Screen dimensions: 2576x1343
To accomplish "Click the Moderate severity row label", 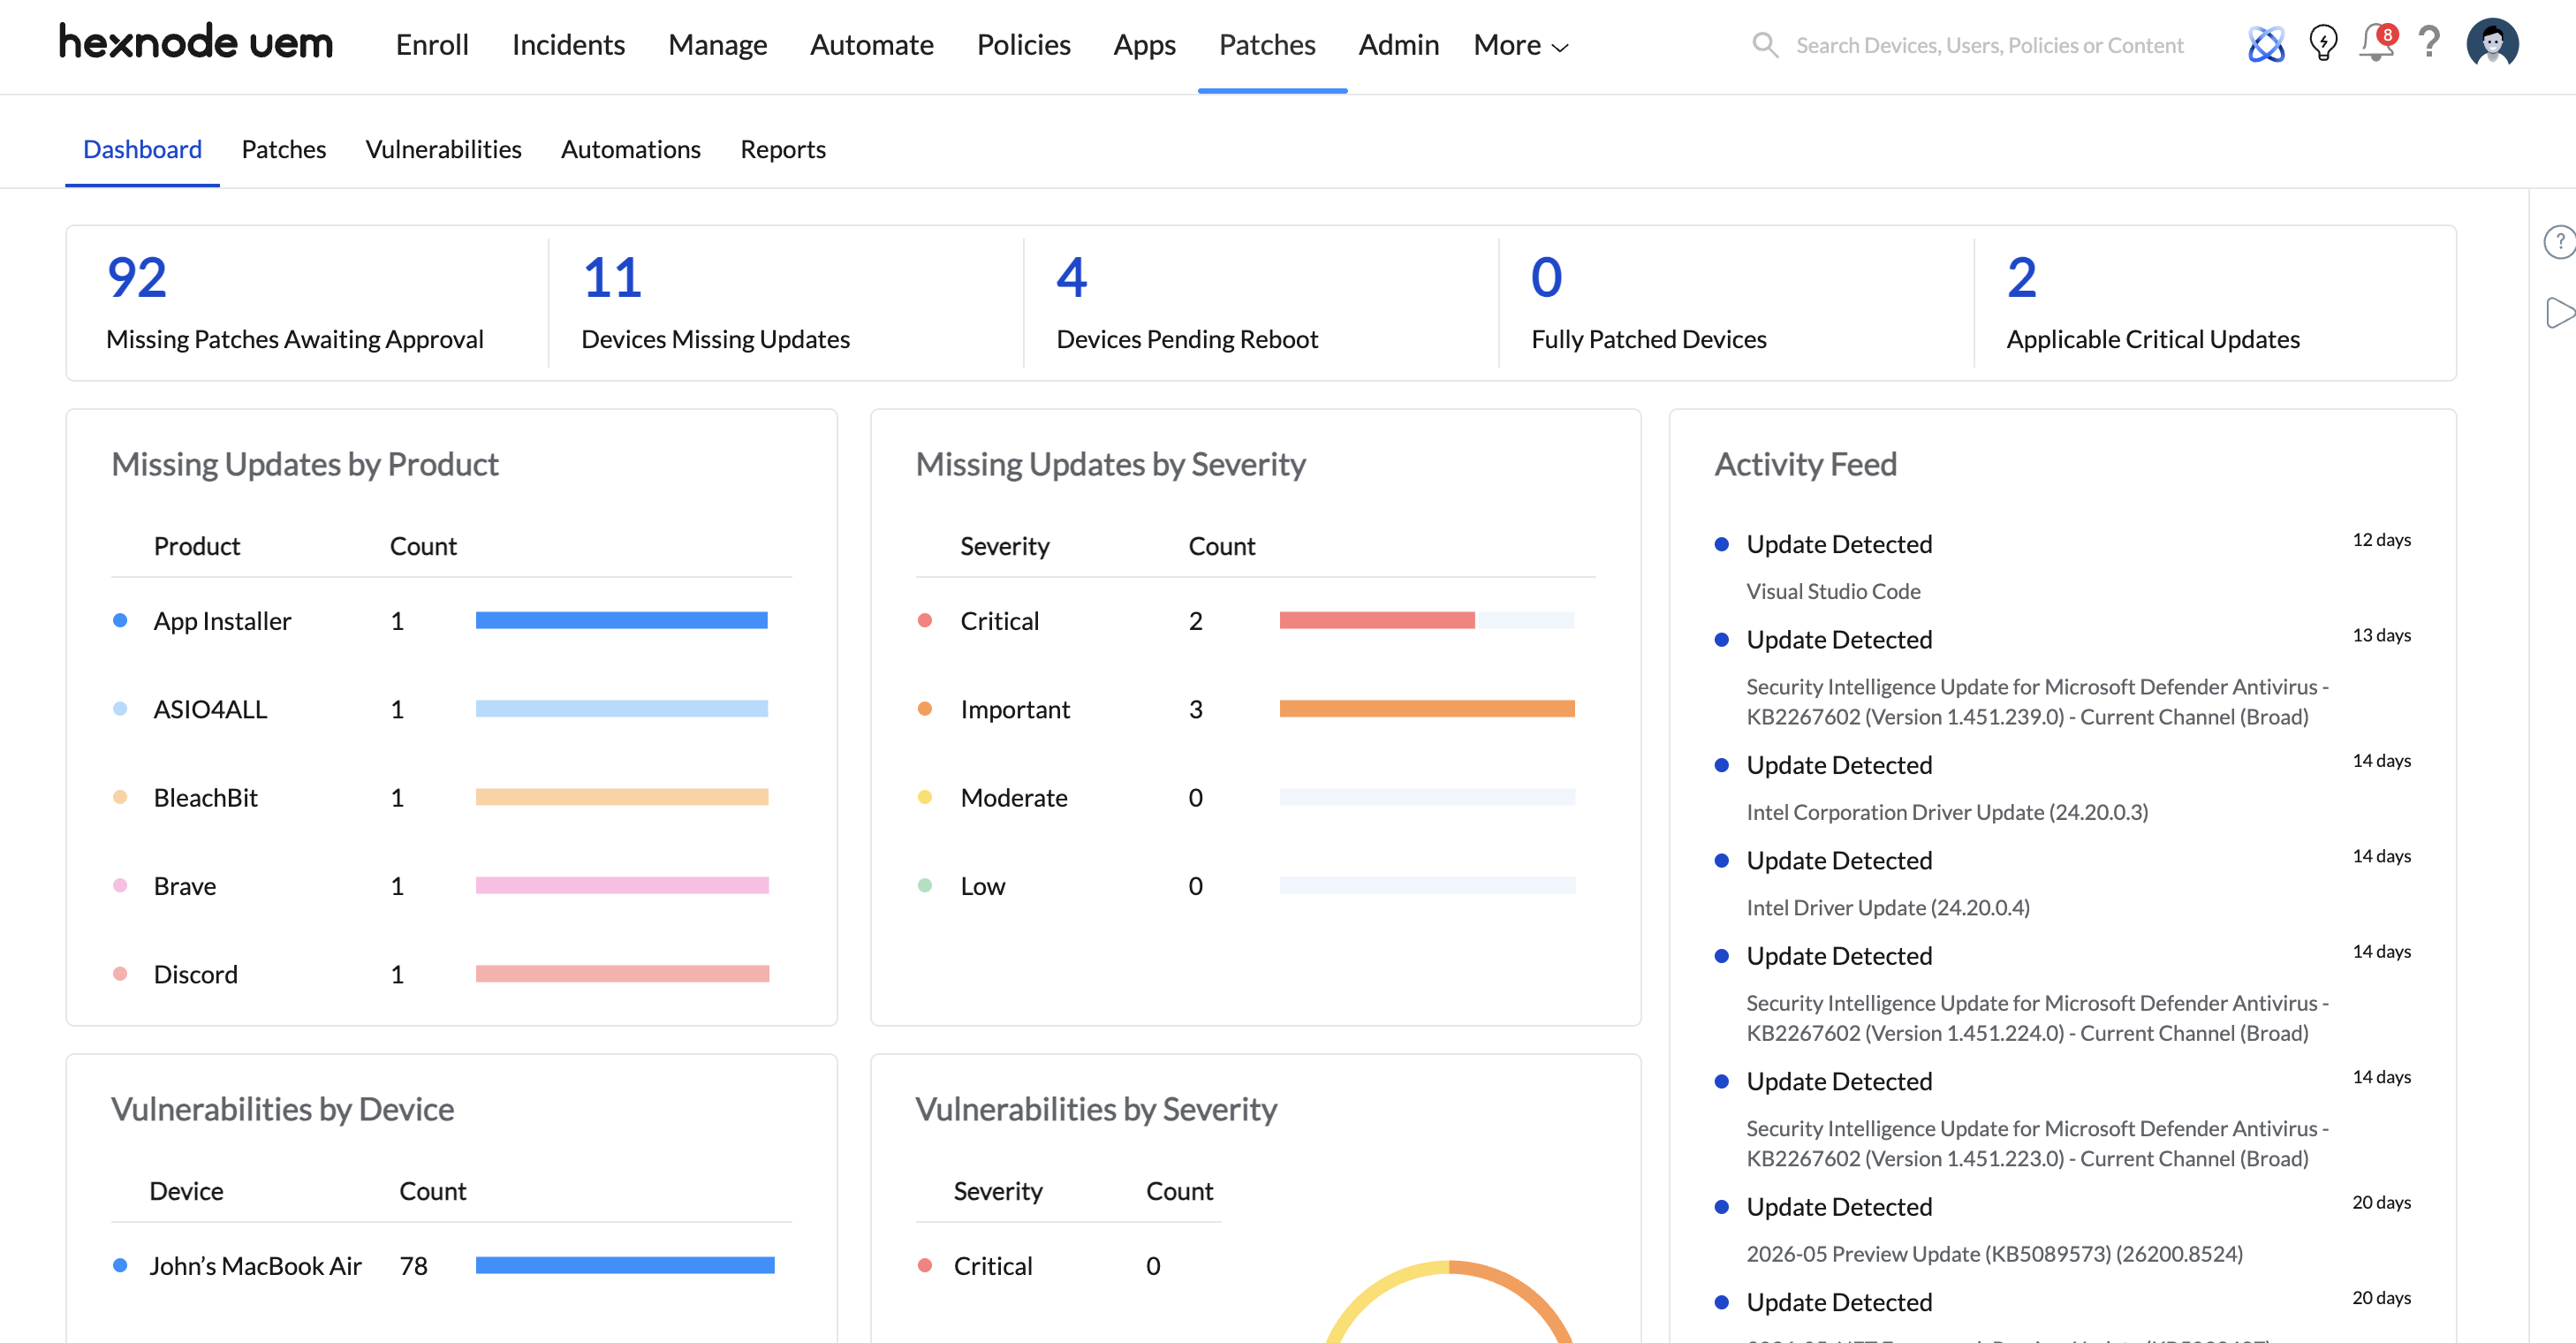I will pyautogui.click(x=1013, y=797).
